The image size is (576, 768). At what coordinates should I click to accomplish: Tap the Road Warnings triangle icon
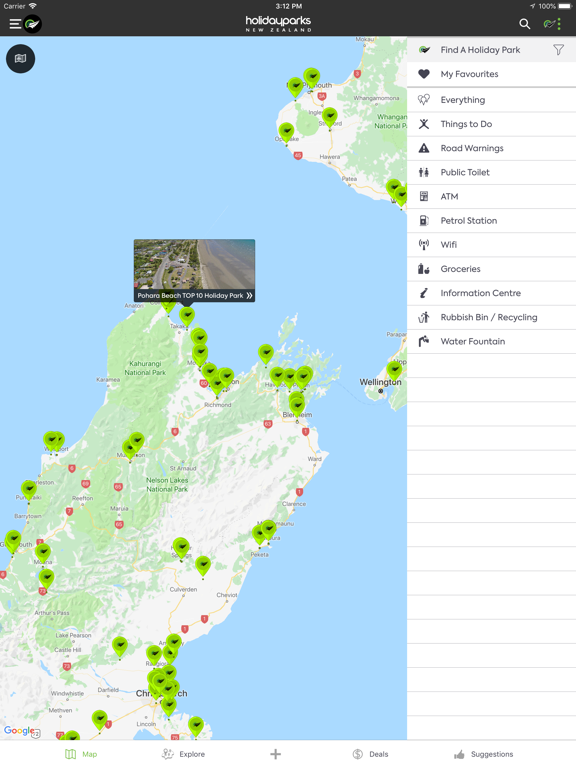[x=424, y=148]
